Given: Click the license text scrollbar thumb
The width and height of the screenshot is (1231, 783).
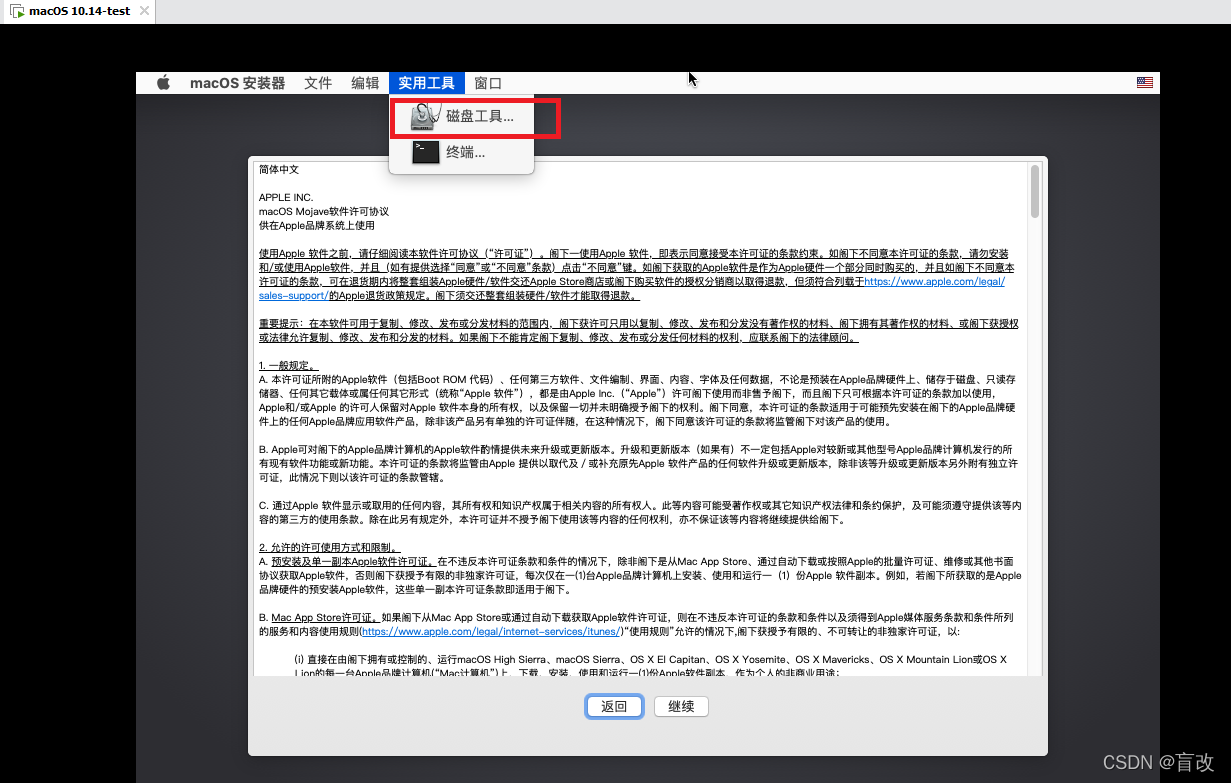Looking at the screenshot, I should pos(1035,191).
